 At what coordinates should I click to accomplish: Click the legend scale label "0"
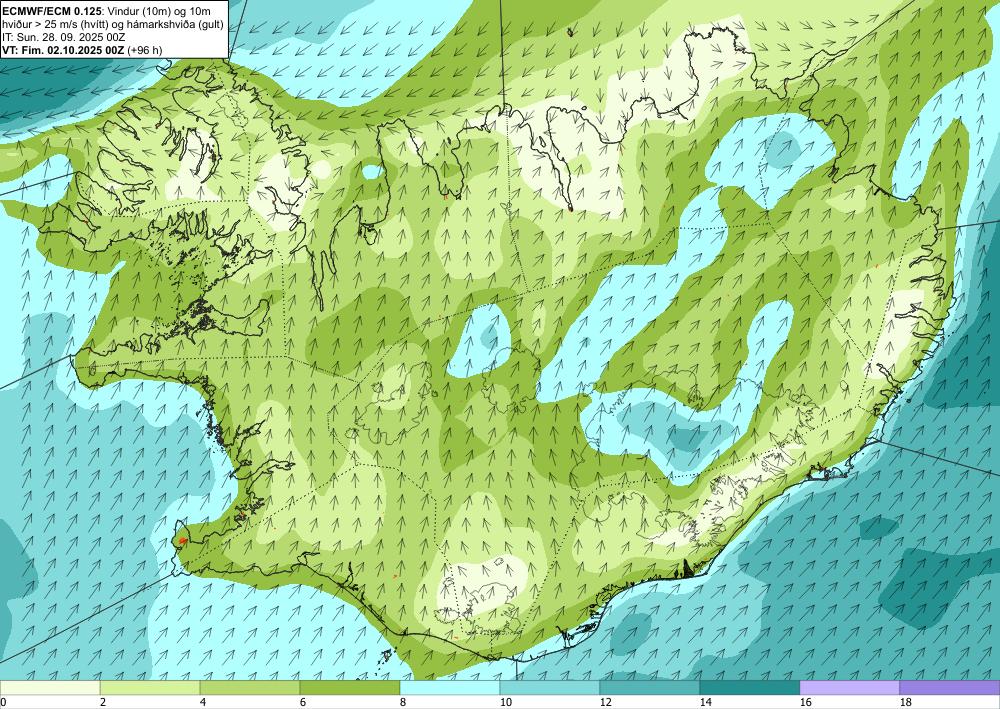(x=3, y=703)
